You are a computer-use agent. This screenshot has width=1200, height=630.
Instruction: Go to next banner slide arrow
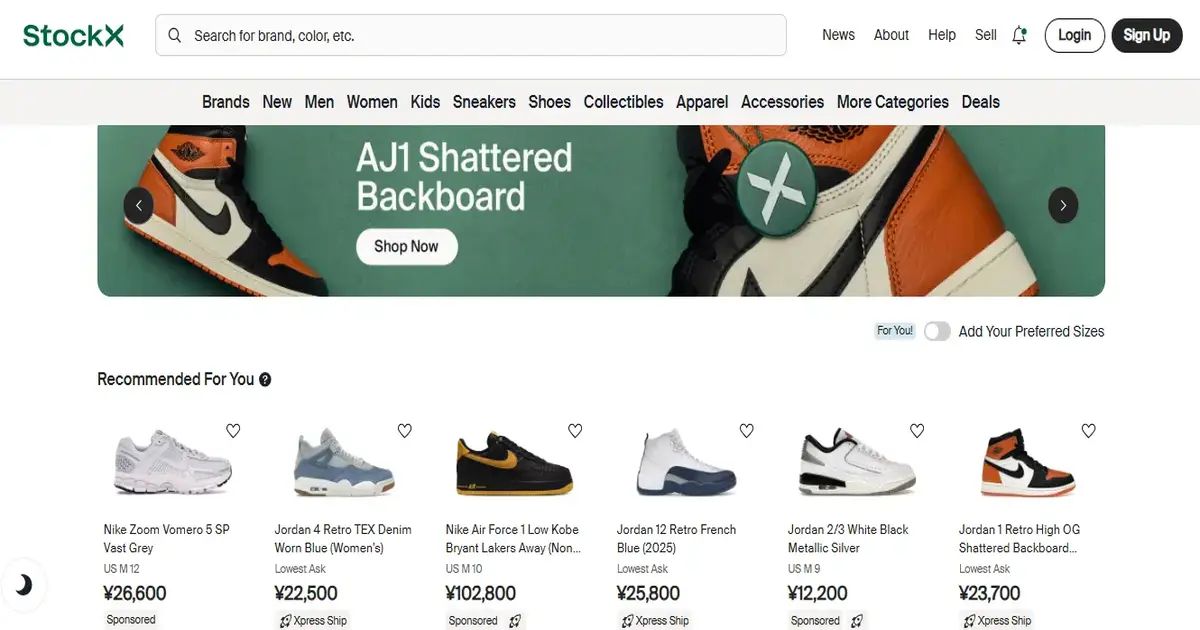click(x=1063, y=205)
